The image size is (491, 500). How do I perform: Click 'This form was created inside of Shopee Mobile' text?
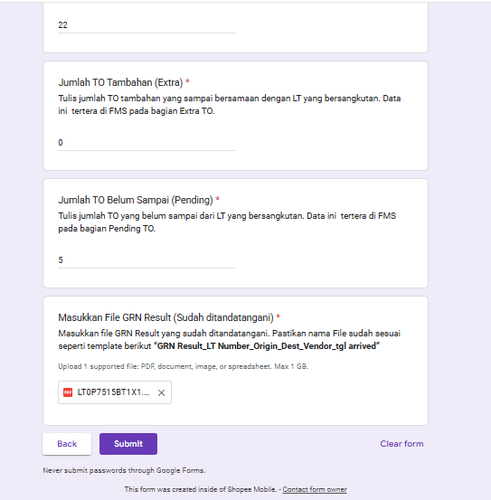tap(200, 489)
